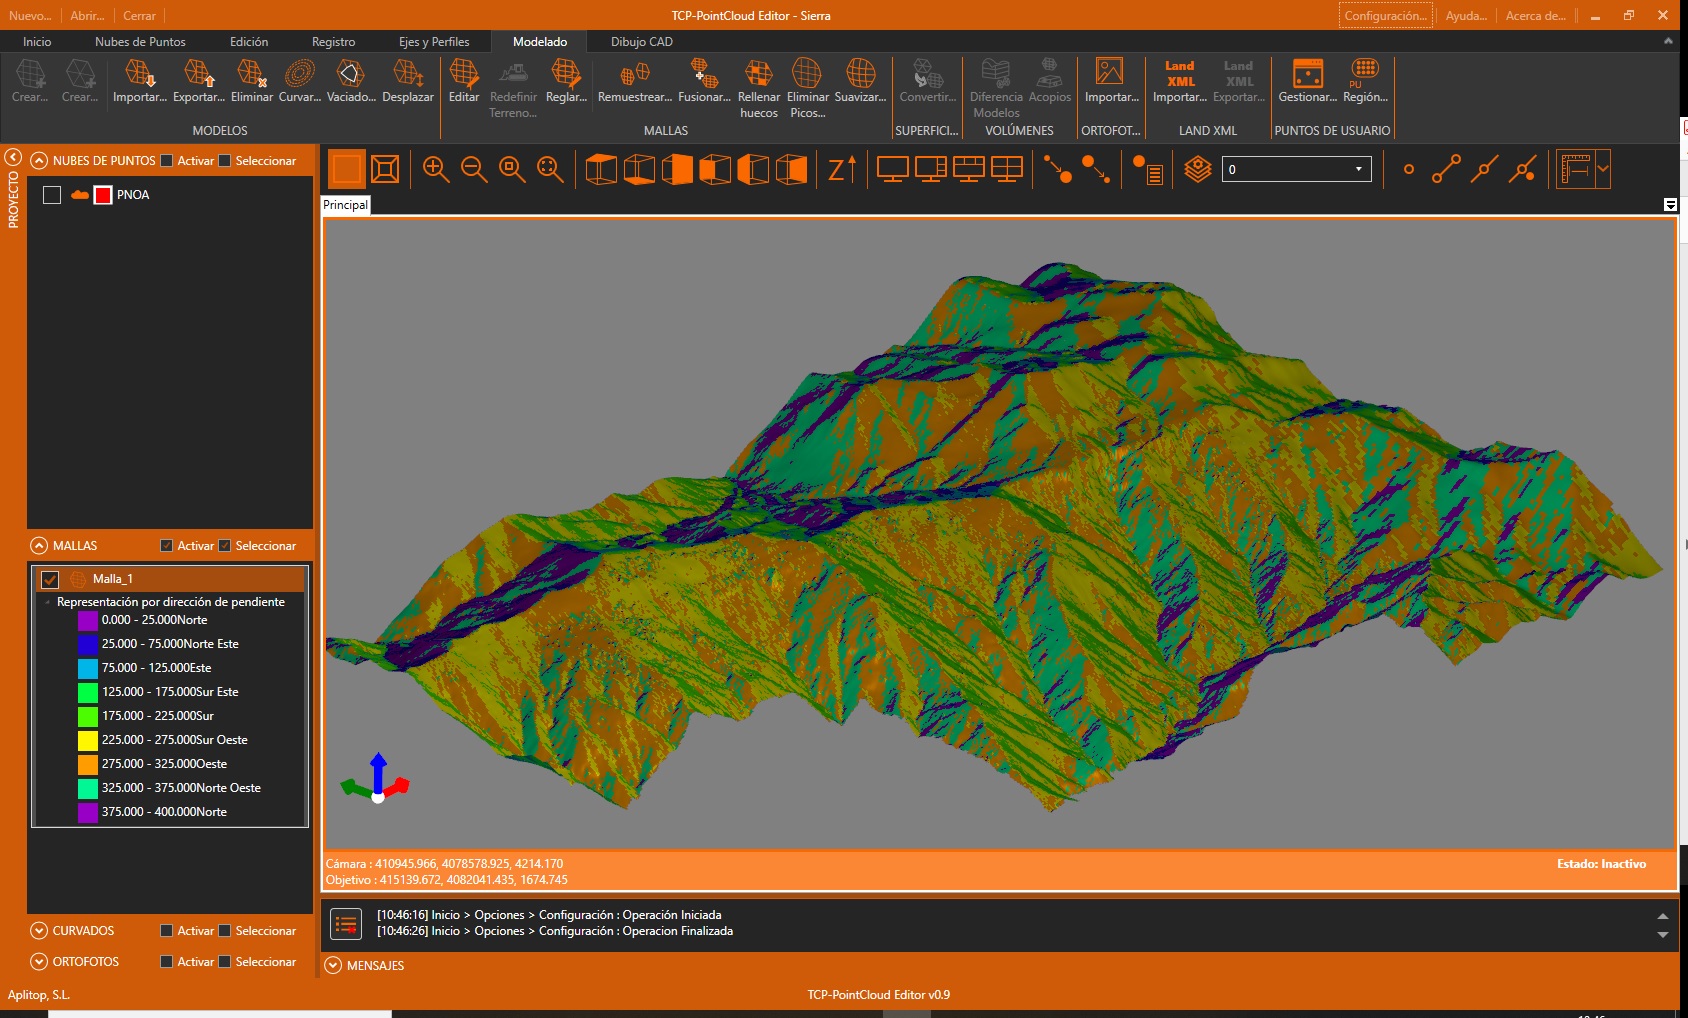Click Cerrar in the title bar

pos(139,16)
